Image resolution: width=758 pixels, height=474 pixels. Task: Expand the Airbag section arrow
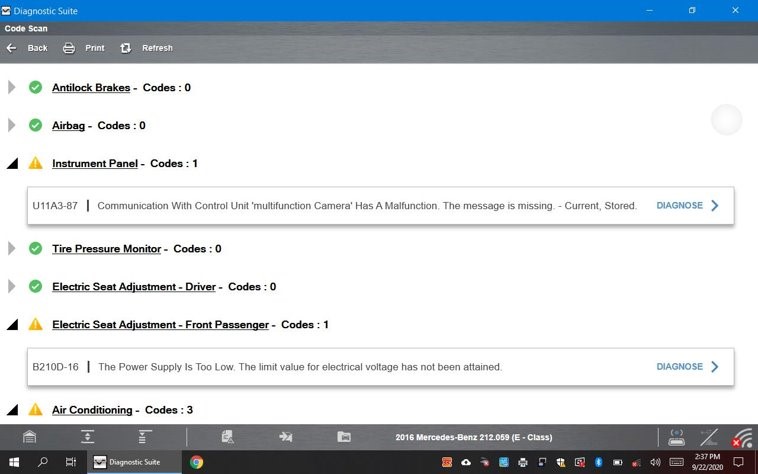12,126
